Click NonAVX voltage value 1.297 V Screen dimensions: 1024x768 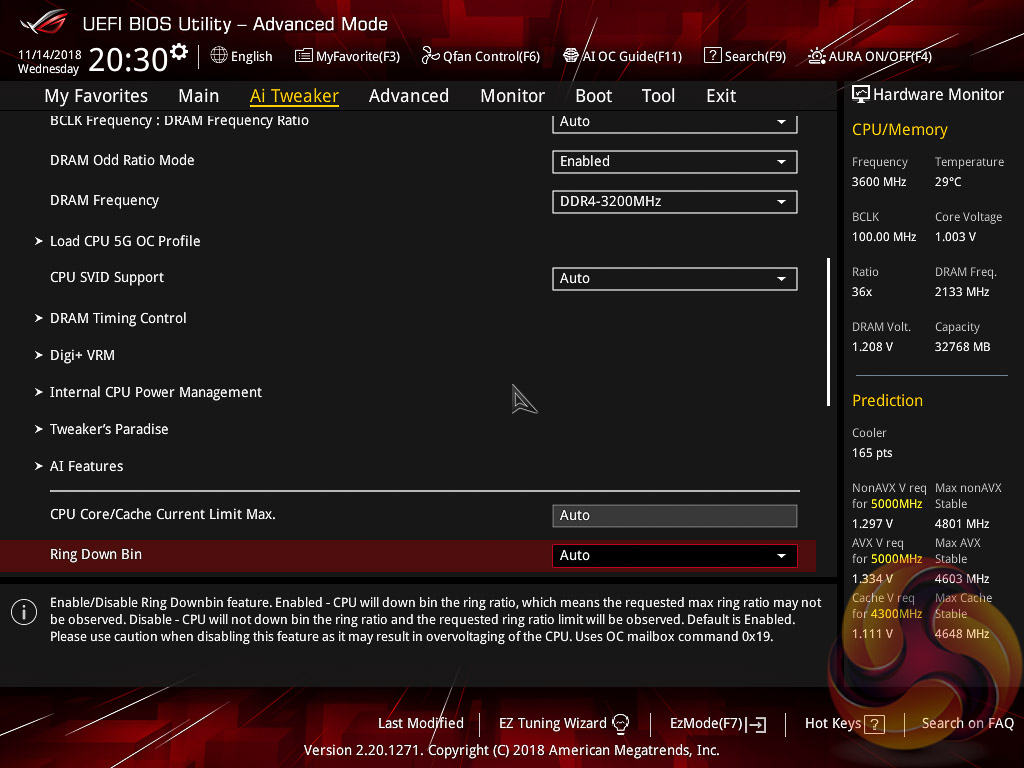tap(872, 524)
